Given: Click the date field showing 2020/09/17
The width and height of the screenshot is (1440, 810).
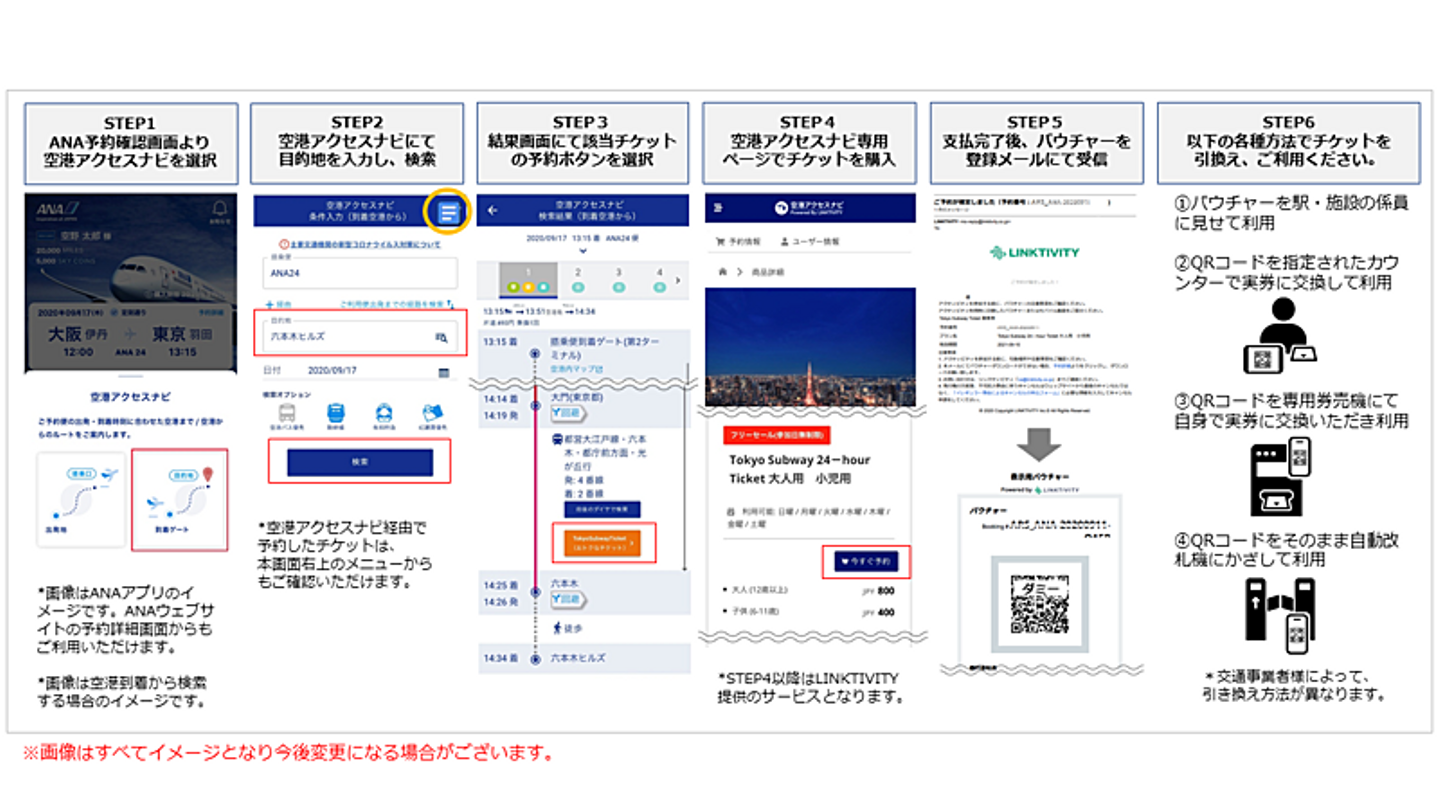Looking at the screenshot, I should point(360,371).
